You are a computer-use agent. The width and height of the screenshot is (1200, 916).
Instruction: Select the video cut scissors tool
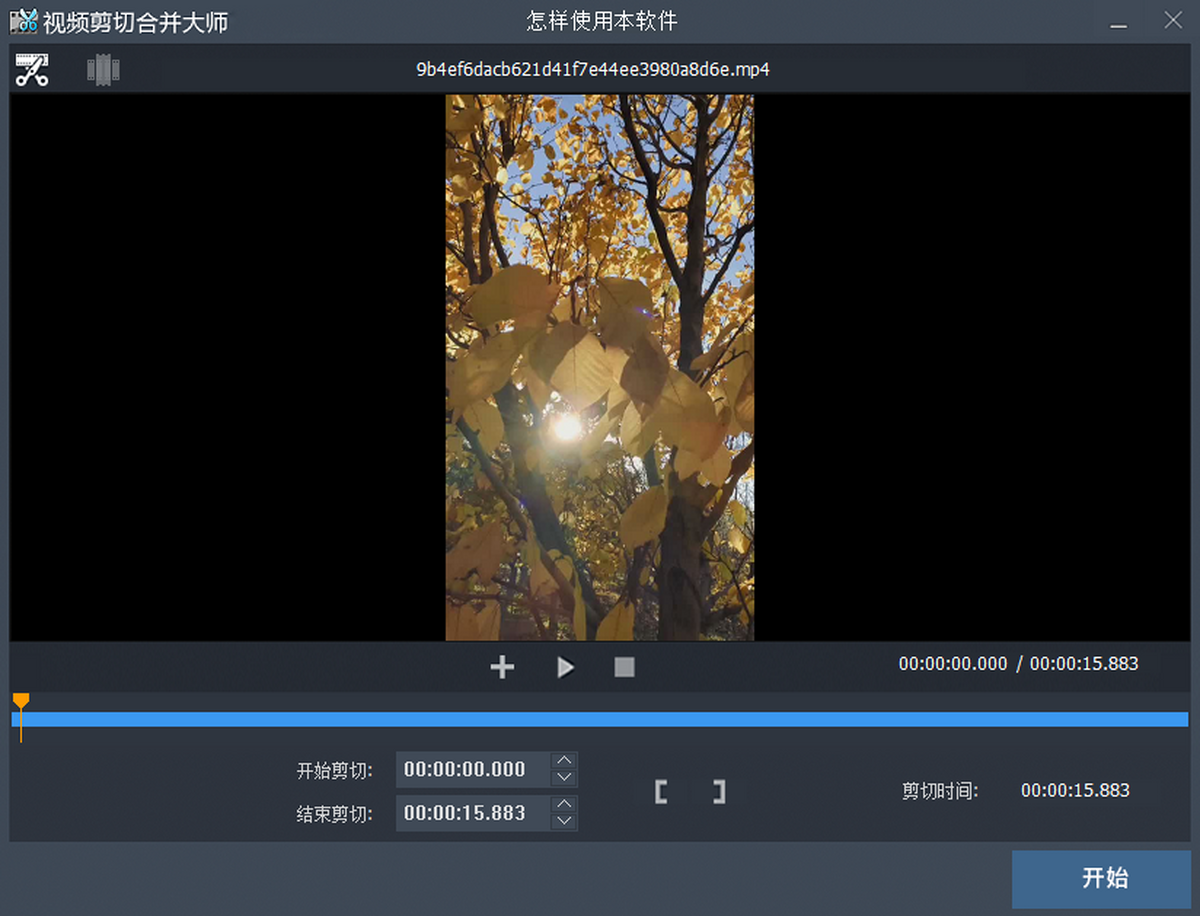coord(32,70)
